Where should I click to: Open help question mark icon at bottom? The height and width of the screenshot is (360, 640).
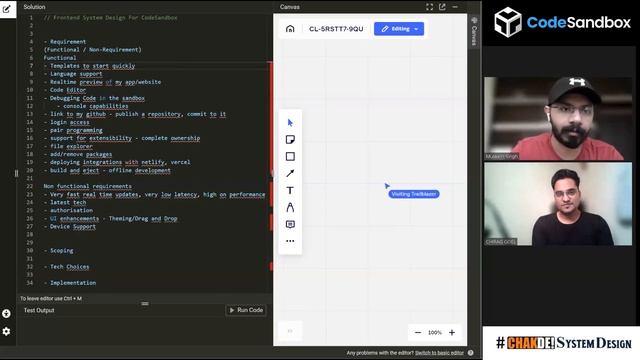tap(471, 353)
